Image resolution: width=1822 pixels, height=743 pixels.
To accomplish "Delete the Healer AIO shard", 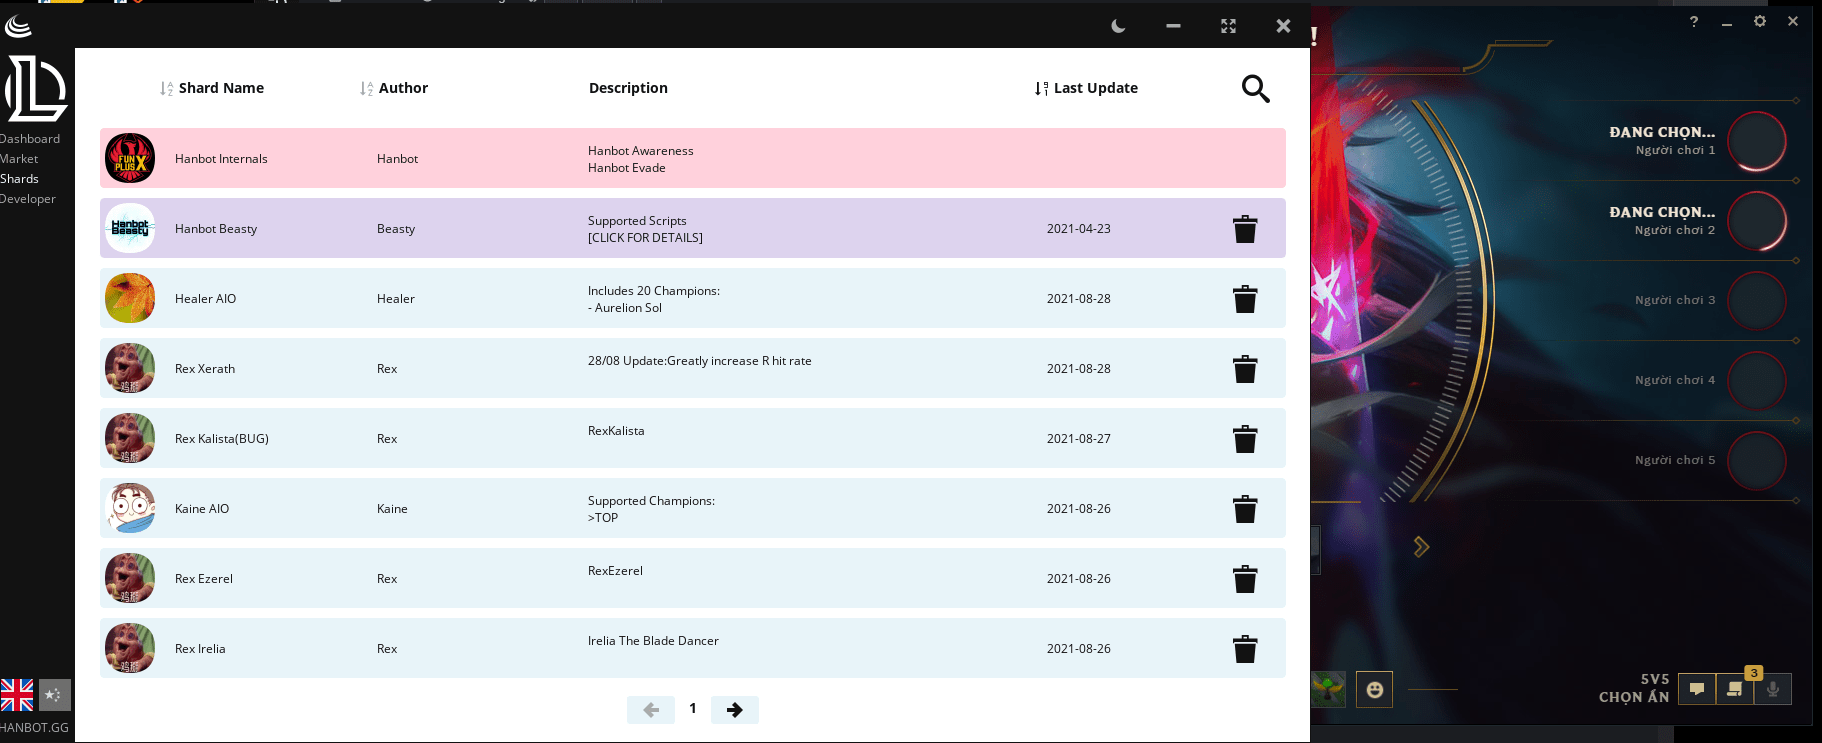I will pos(1245,299).
